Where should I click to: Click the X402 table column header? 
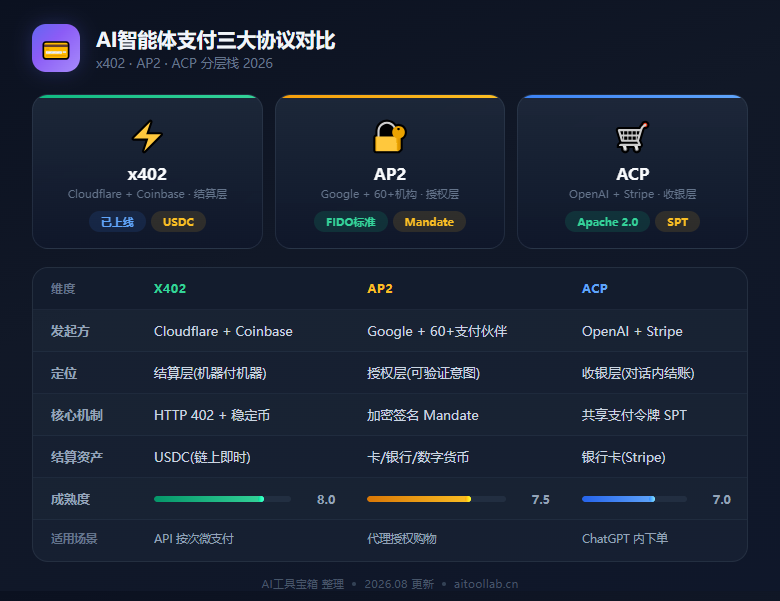170,289
